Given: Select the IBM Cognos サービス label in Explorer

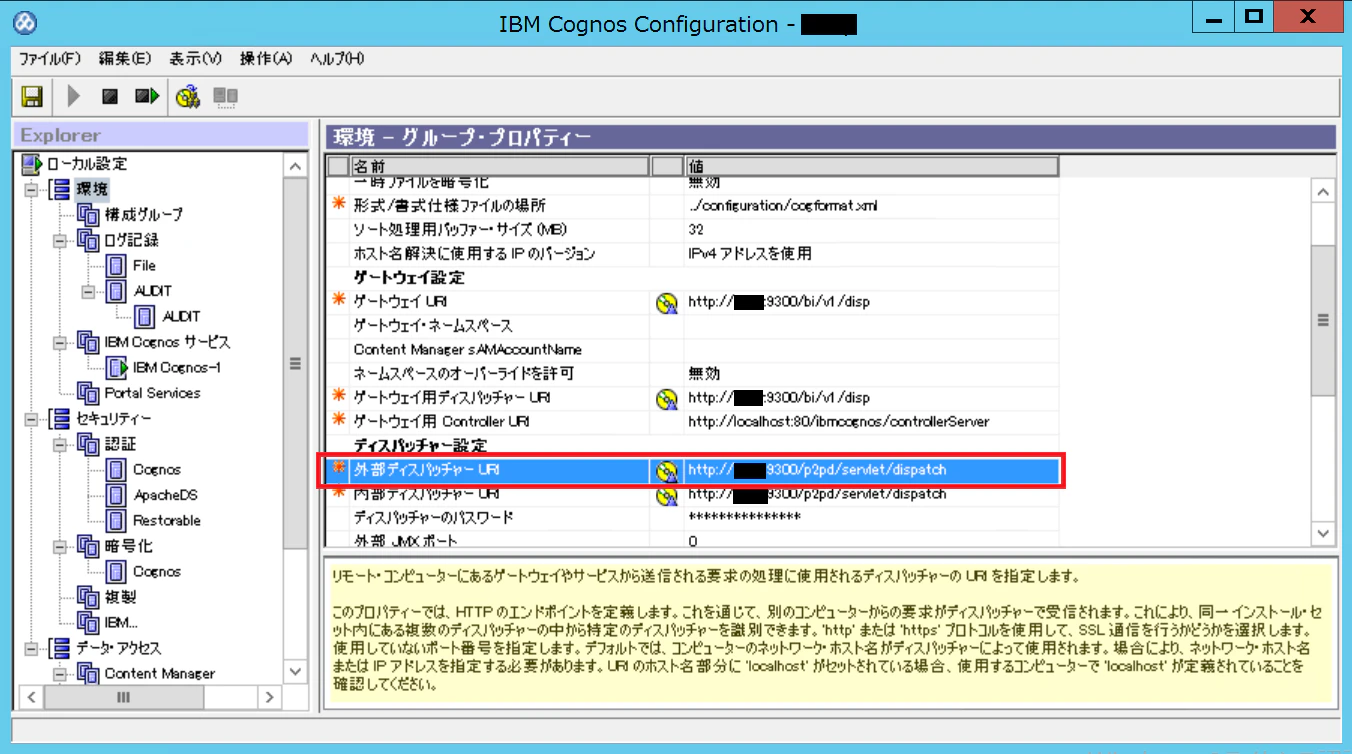Looking at the screenshot, I should pyautogui.click(x=167, y=342).
